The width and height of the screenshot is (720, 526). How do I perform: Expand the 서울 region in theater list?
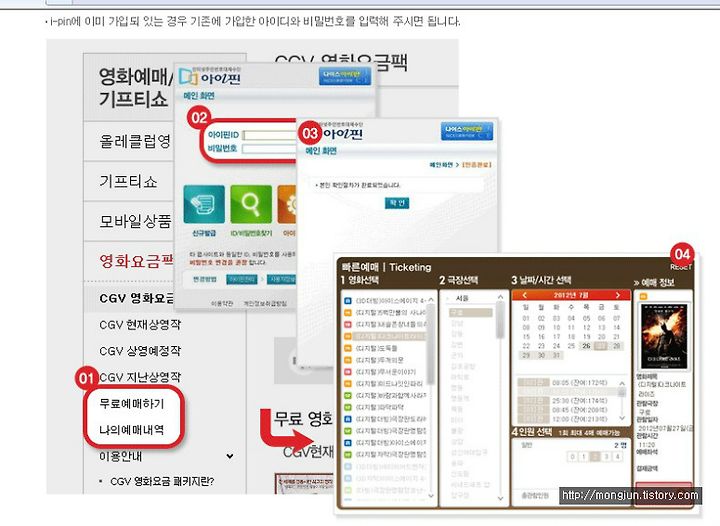point(462,298)
